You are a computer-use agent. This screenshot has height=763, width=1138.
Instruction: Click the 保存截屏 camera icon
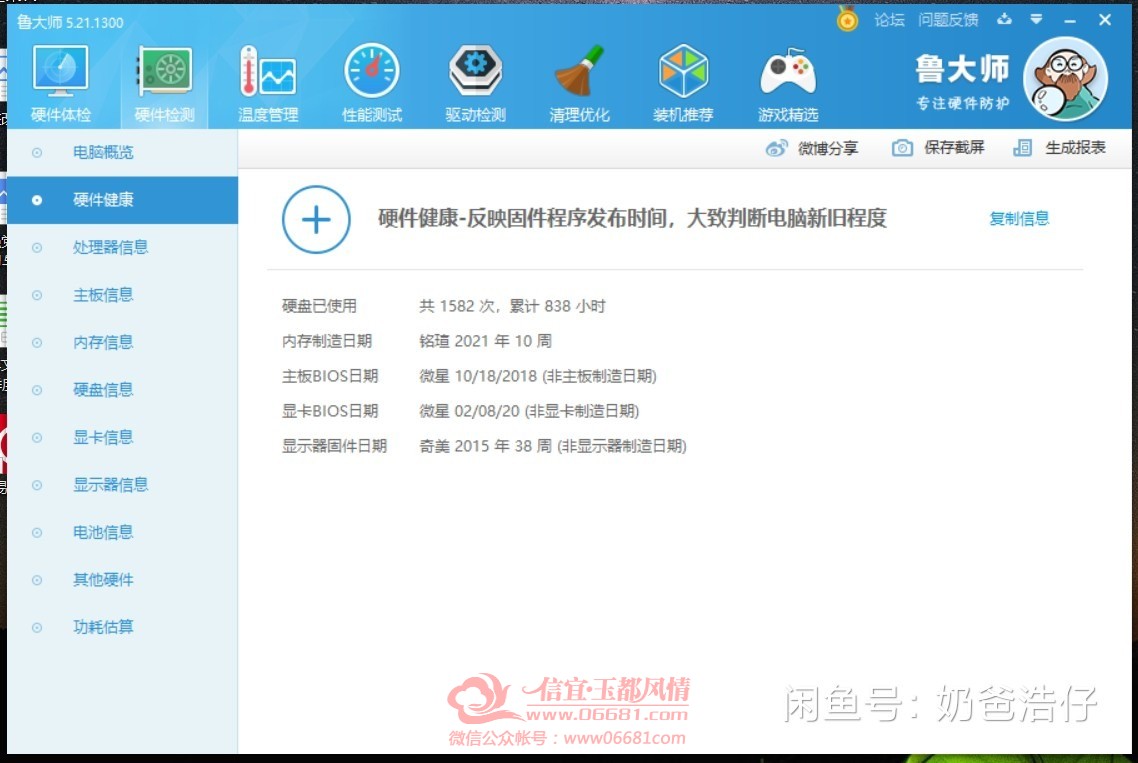coord(902,148)
